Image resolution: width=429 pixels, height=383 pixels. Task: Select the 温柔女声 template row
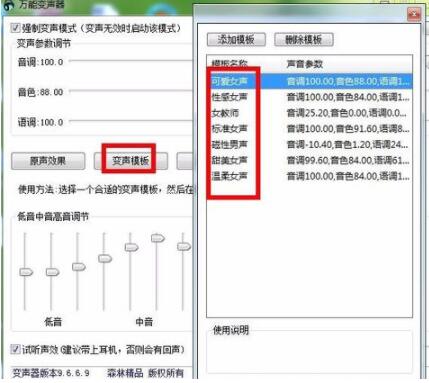(309, 176)
